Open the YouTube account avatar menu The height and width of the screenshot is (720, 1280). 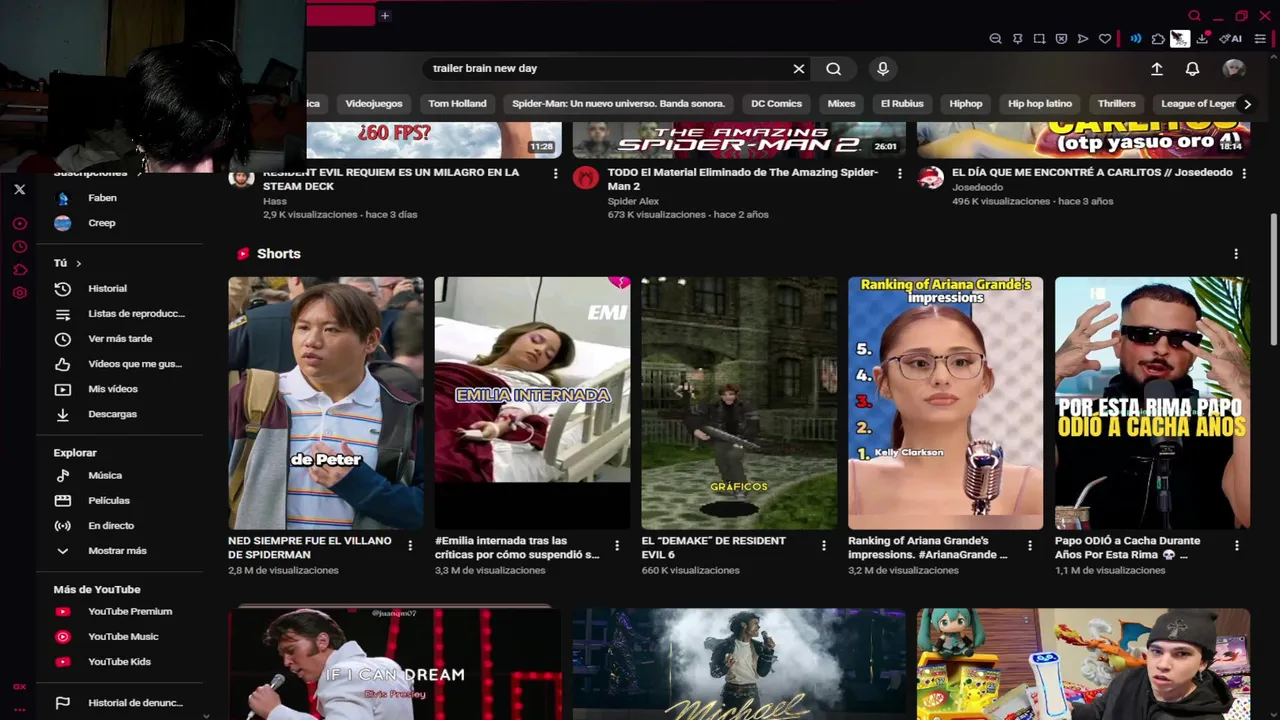click(x=1233, y=68)
